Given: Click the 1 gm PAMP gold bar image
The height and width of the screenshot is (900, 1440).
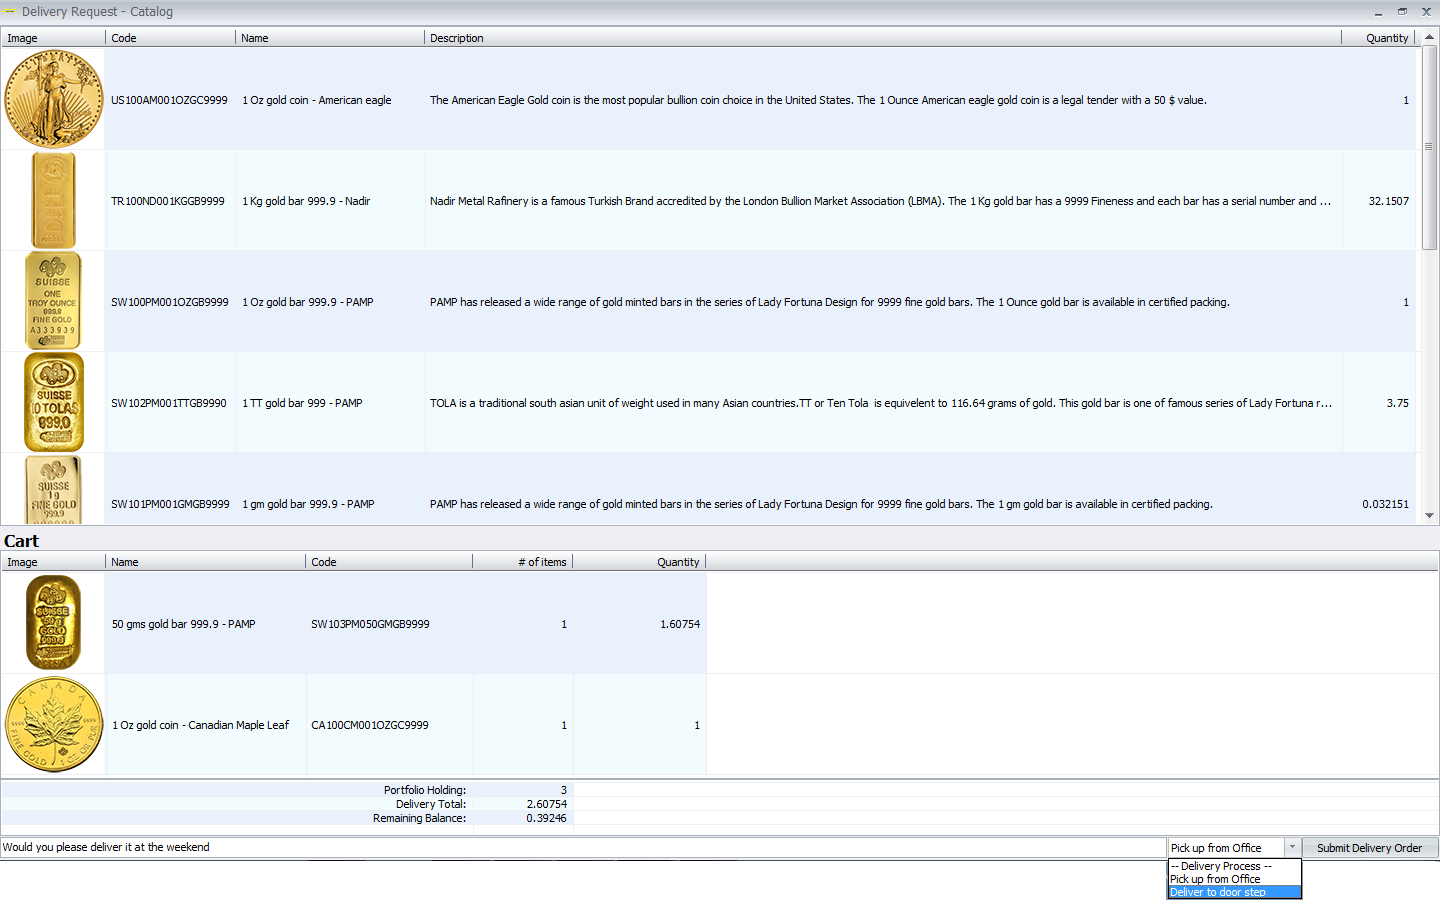Looking at the screenshot, I should 54,492.
